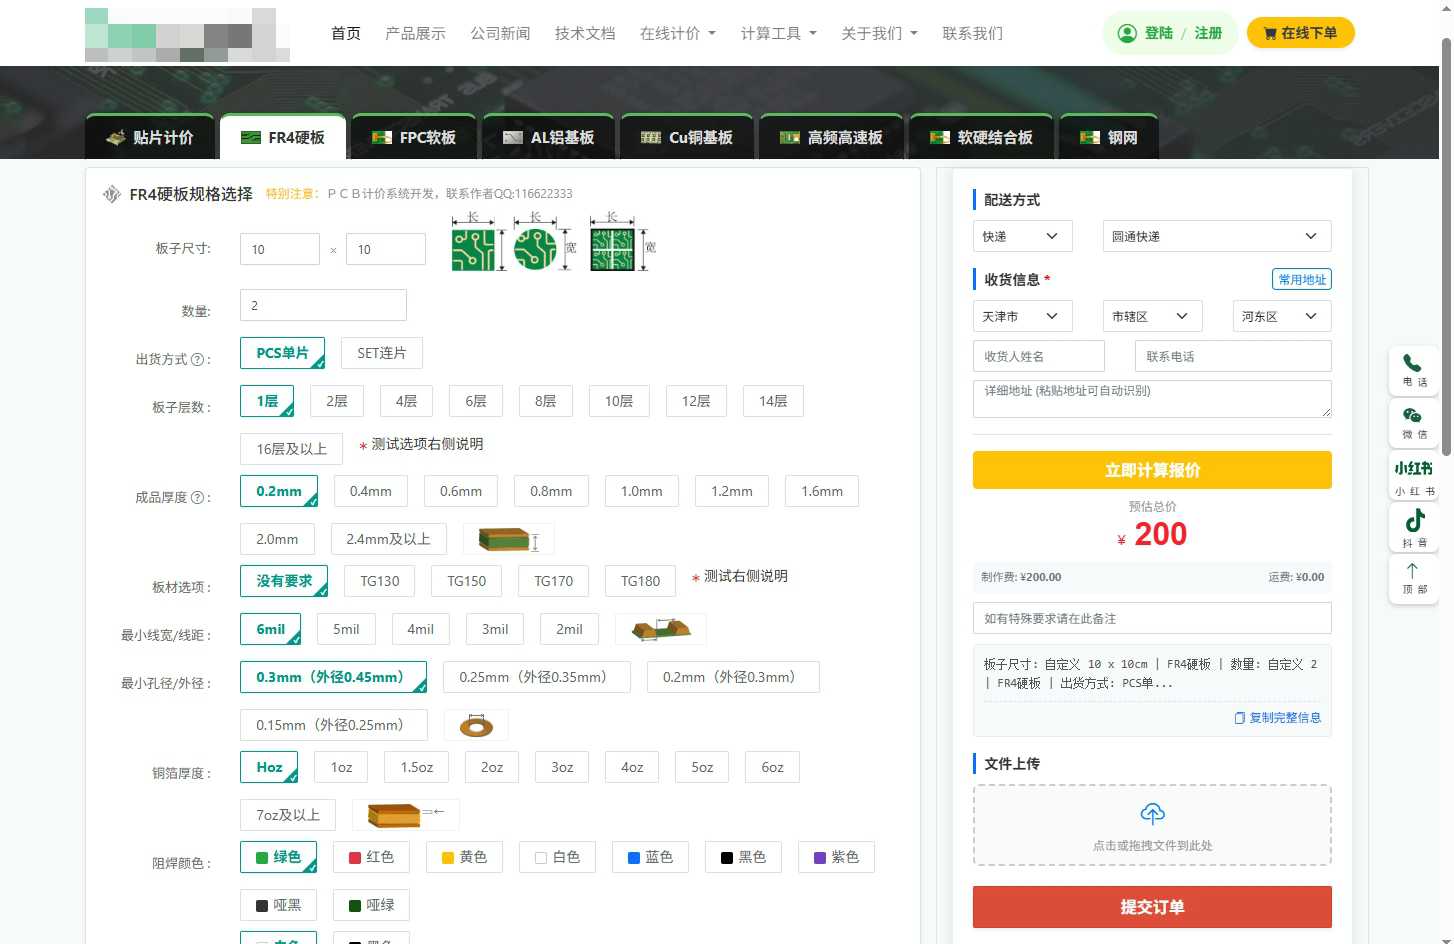Open the 天津市 province dropdown

pos(1021,316)
